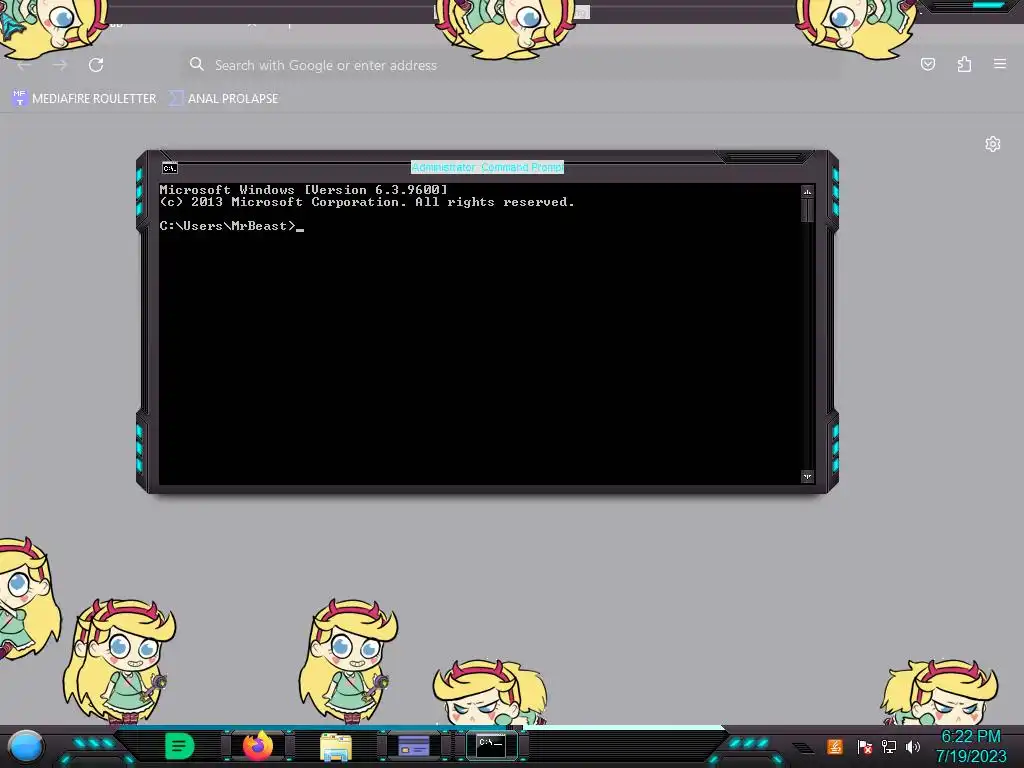Open Firefox extensions puzzle icon
Screen dimensions: 1024x768
click(x=964, y=64)
